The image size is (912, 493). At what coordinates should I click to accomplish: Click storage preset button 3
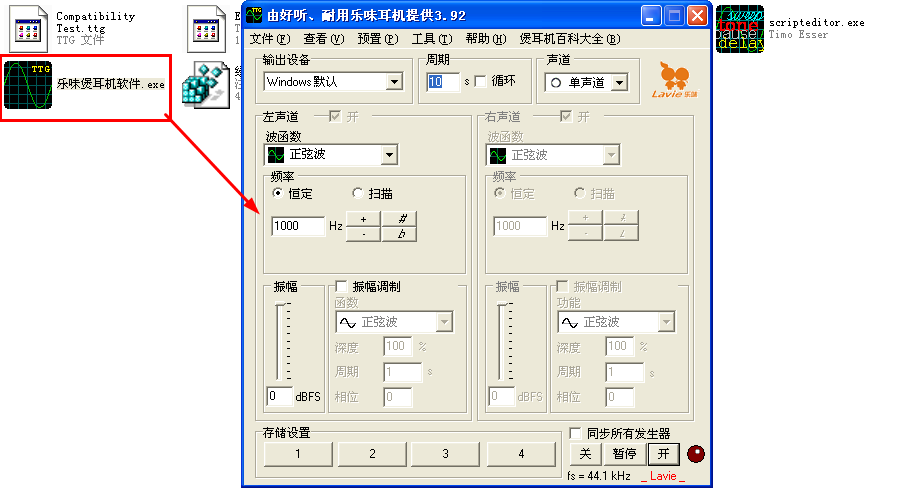click(446, 454)
